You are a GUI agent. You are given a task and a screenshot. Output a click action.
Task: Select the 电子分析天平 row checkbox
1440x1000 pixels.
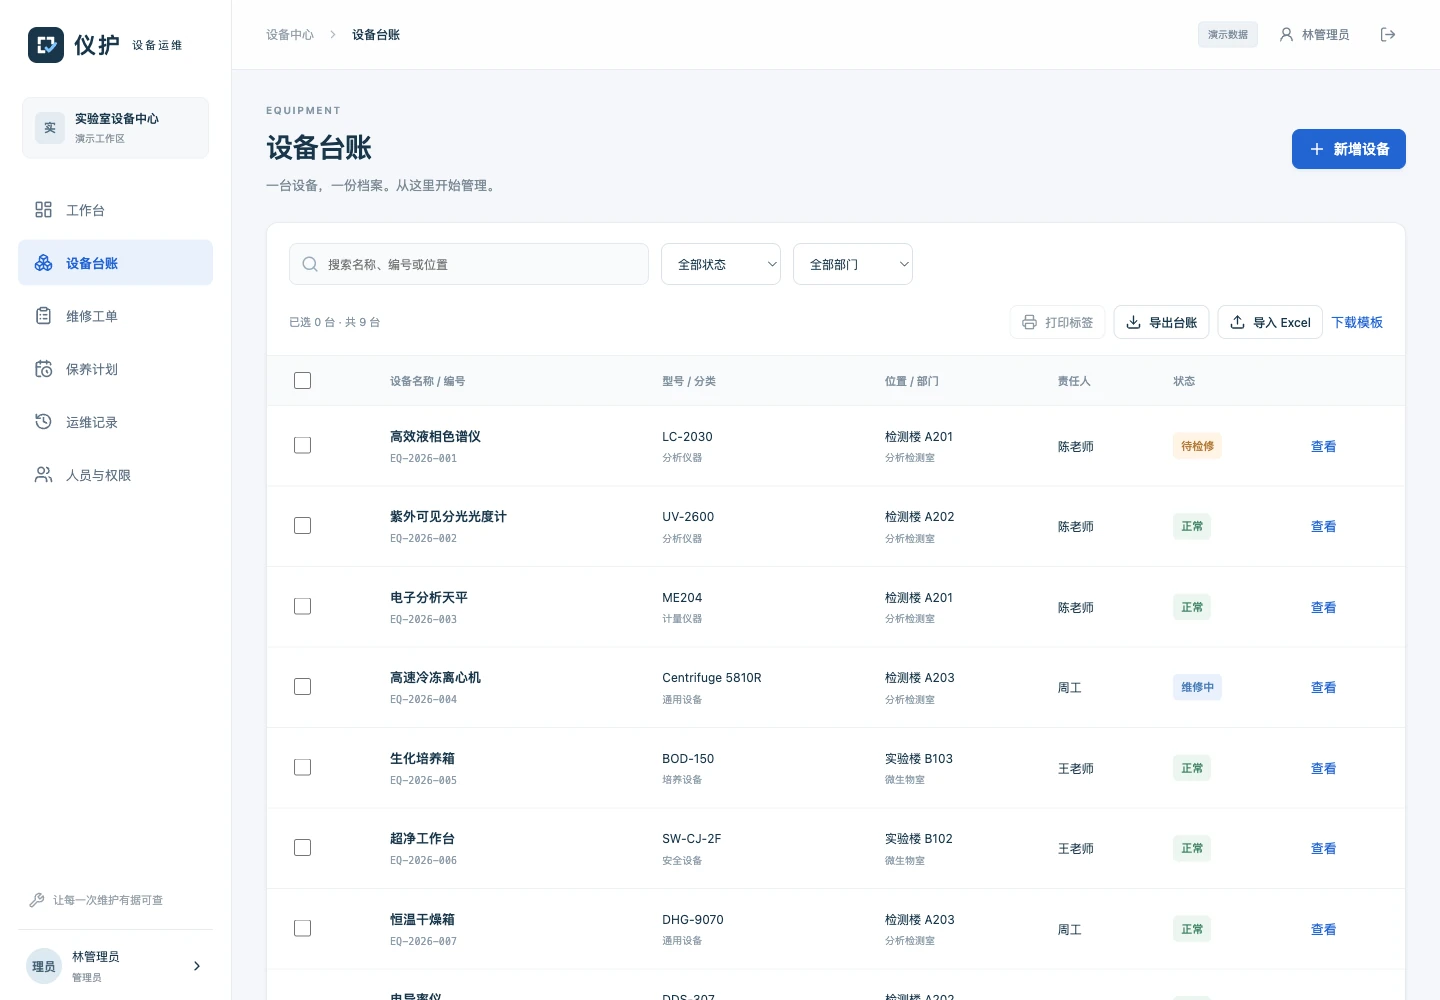pyautogui.click(x=303, y=607)
